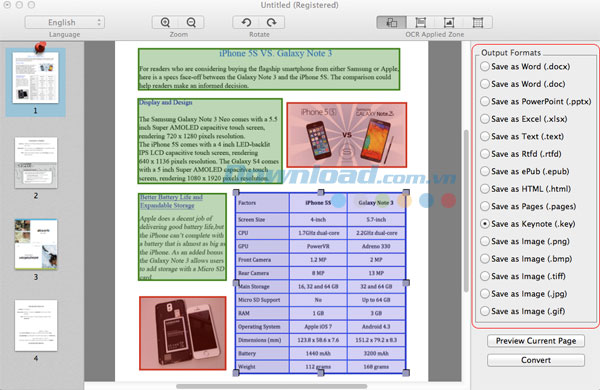Click the '3200 mAh' table cell
This screenshot has height=390, width=600.
point(376,354)
